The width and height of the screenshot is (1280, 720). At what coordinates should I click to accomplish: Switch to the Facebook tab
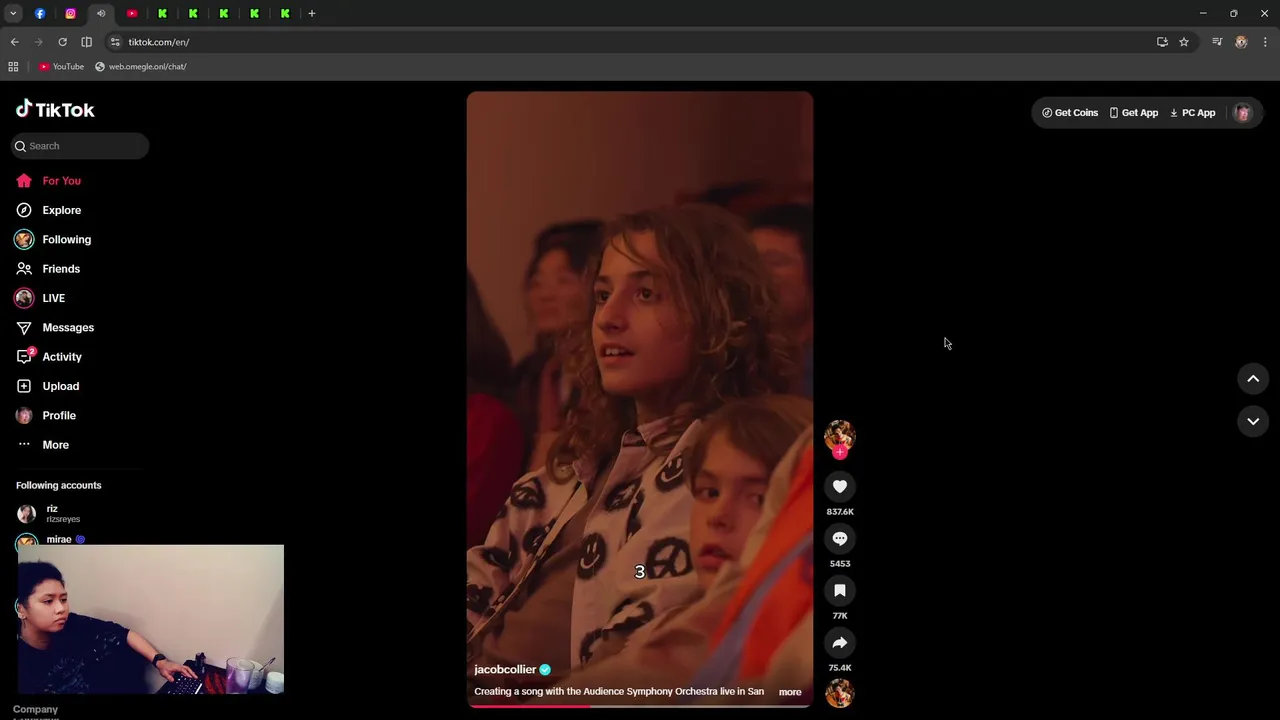tap(40, 13)
